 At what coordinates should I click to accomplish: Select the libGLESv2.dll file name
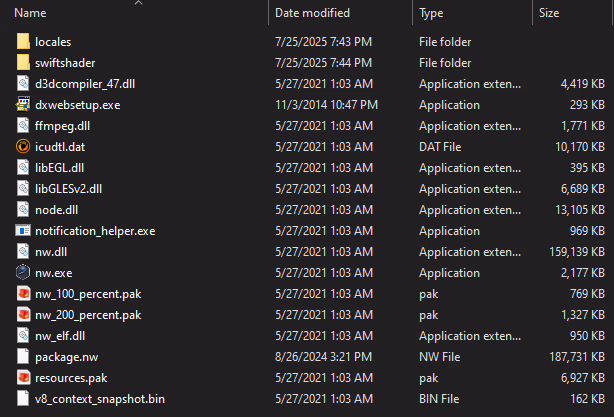(68, 189)
